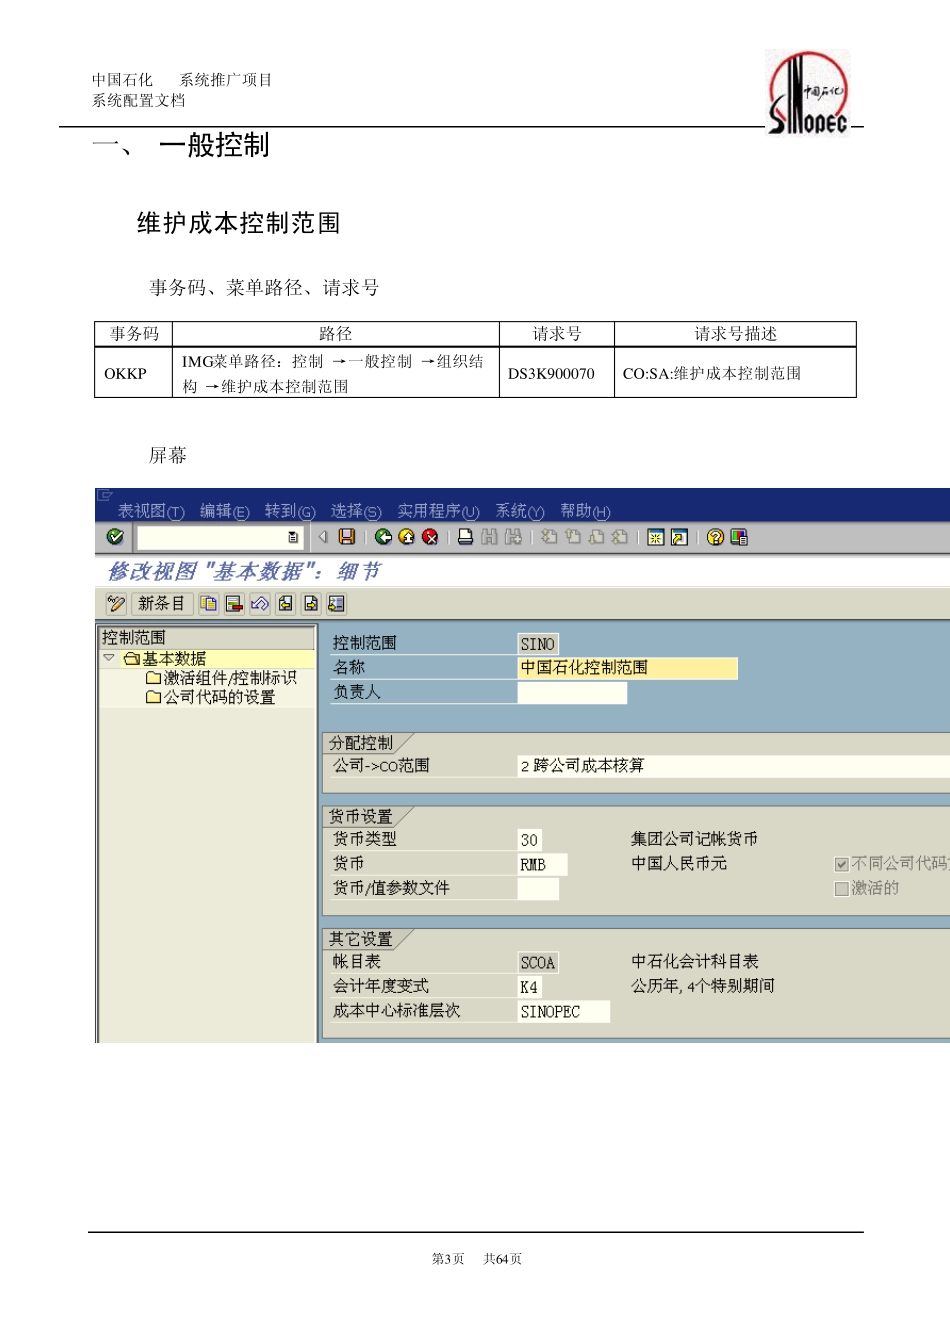Click the Create New Session icon

655,537
